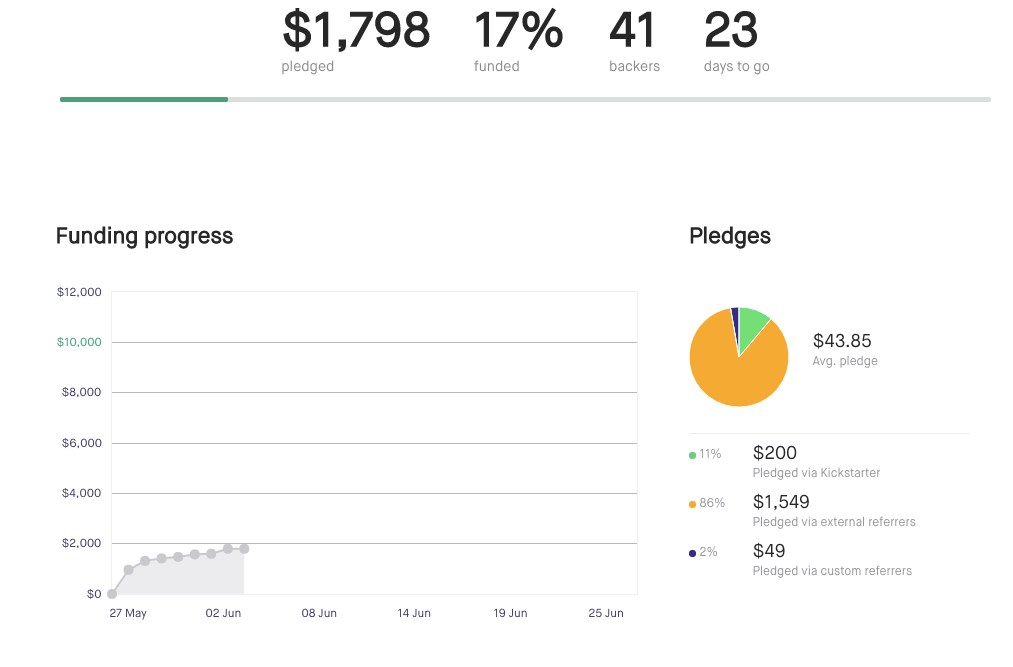Click the 17% funded statistic

coord(518,30)
